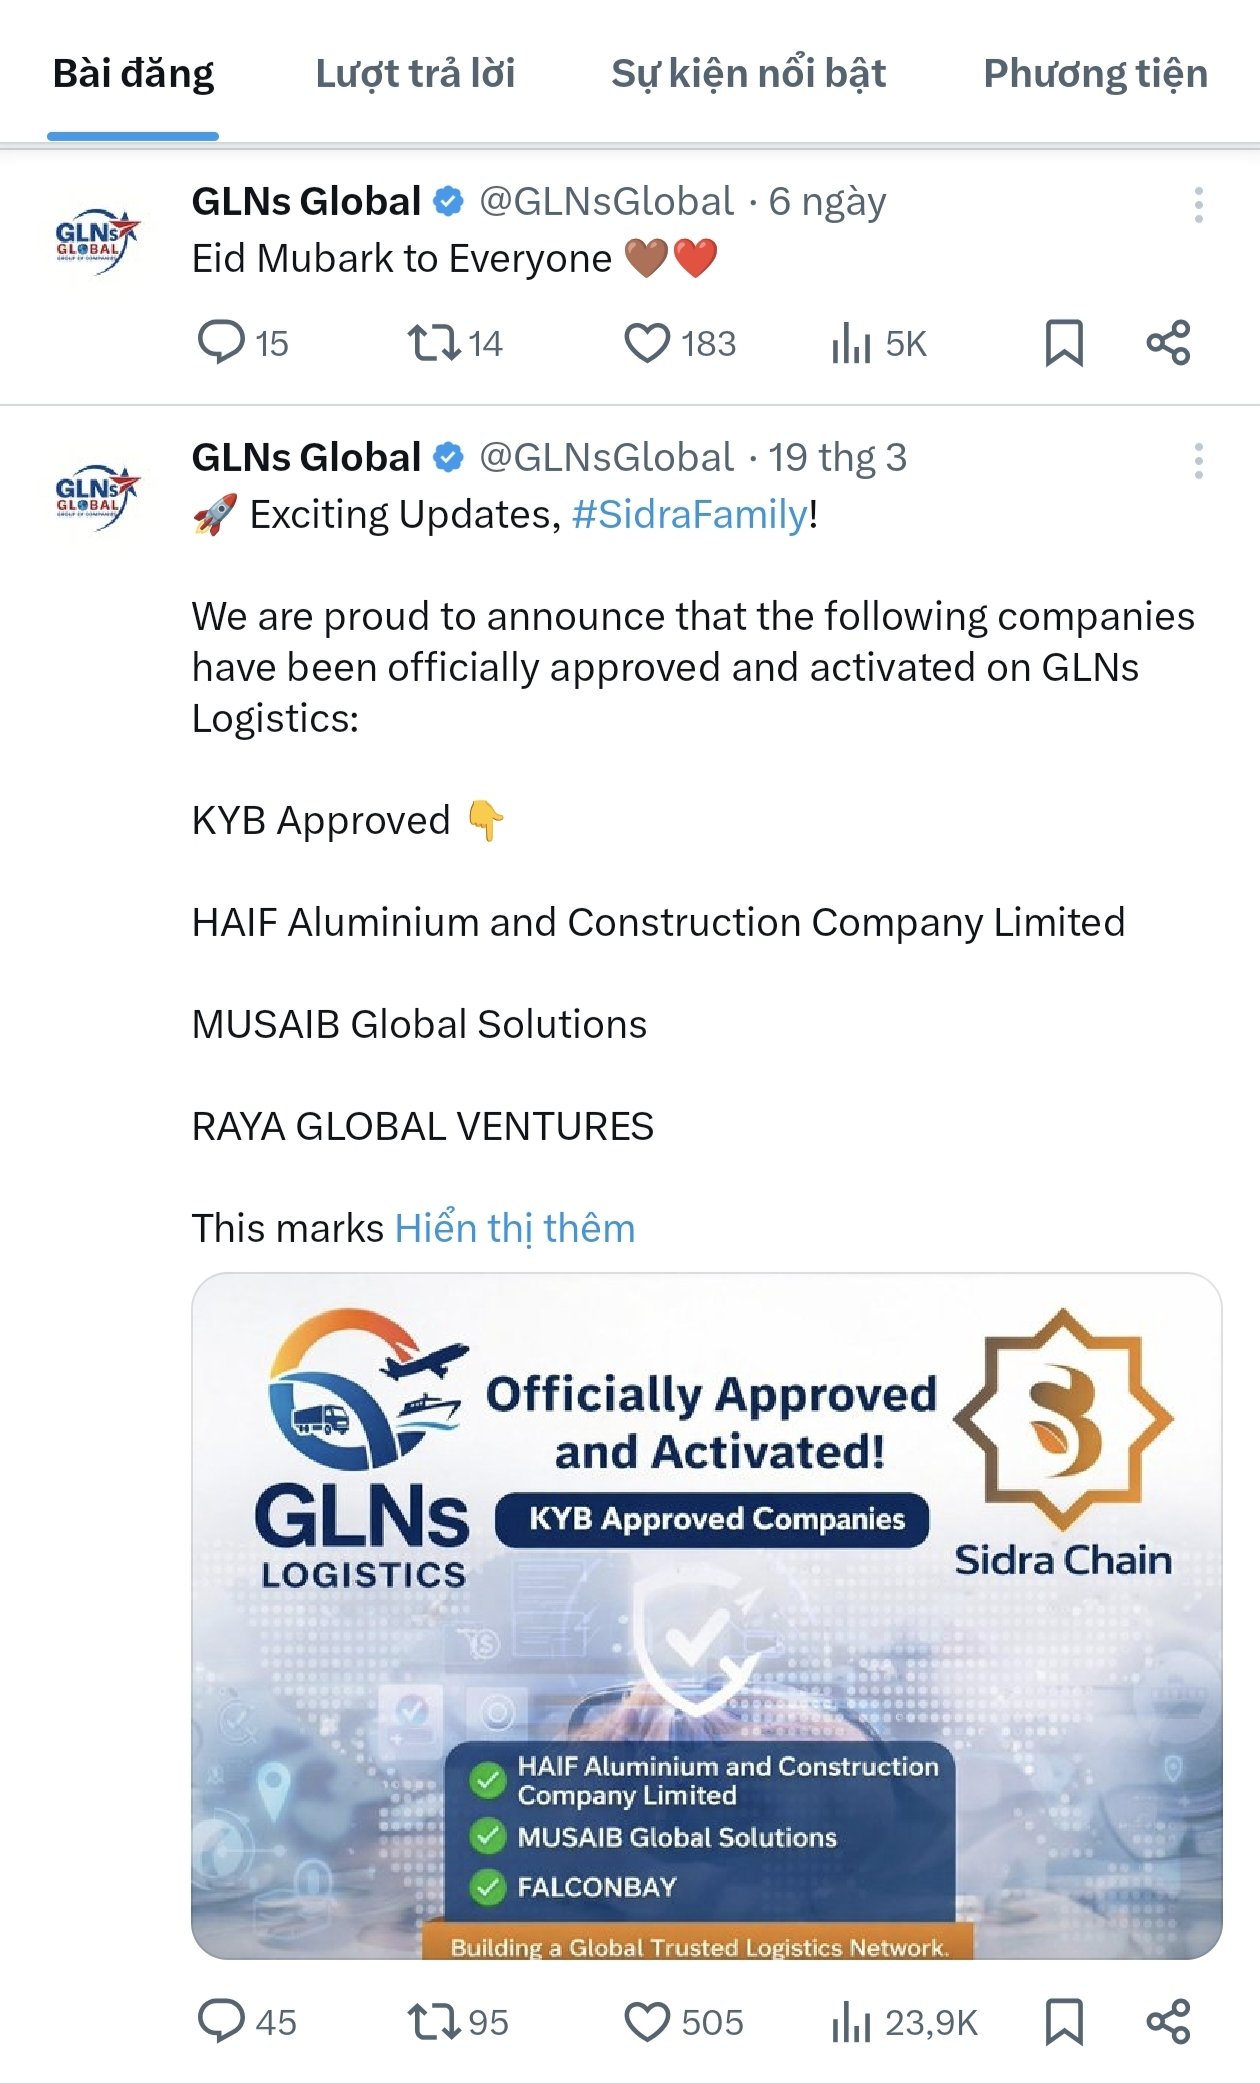
Task: Go to the Phương tiện tab
Action: click(x=1095, y=74)
